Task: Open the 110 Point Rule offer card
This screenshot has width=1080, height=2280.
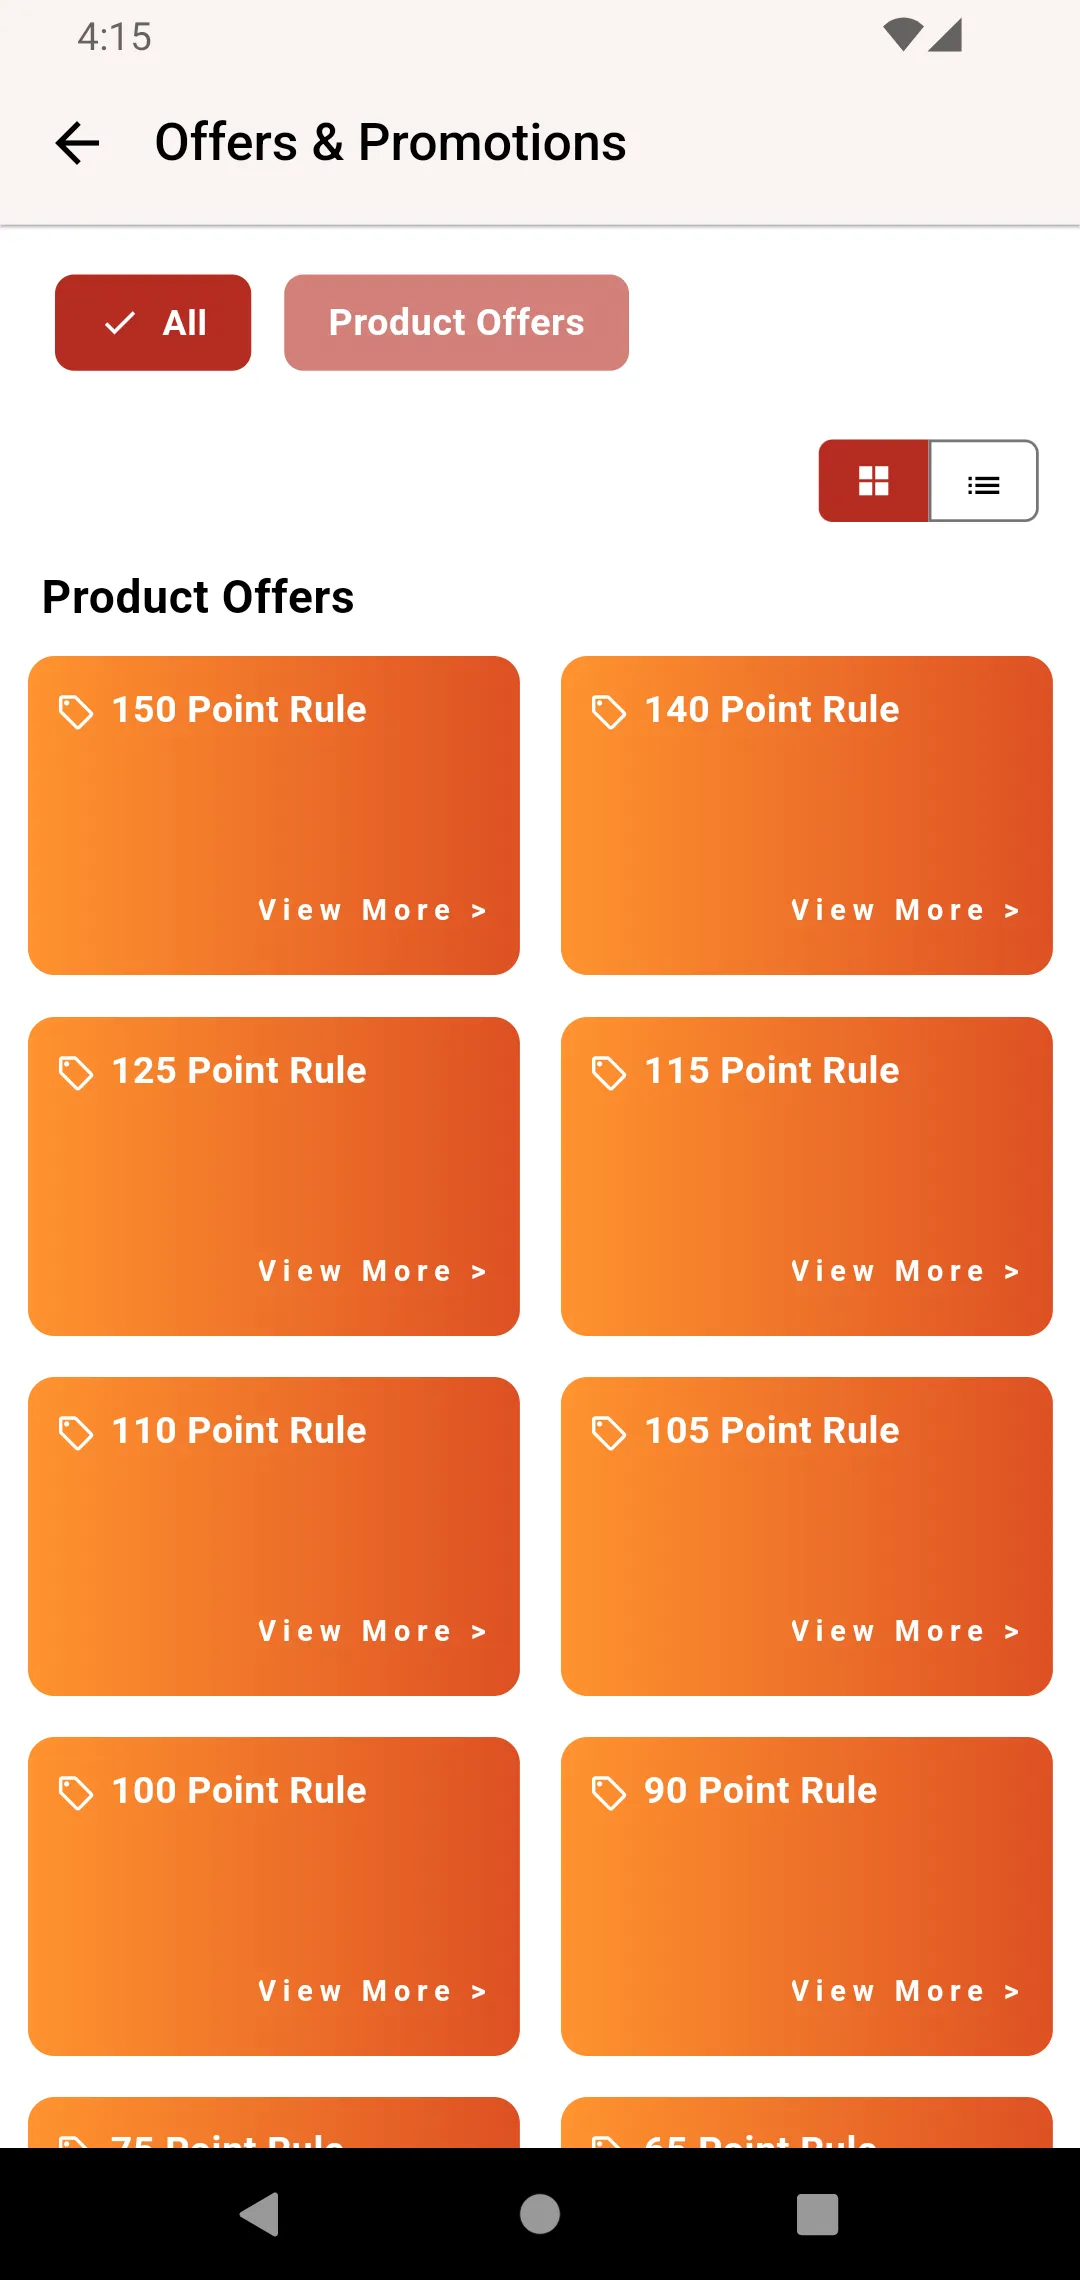Action: tap(274, 1536)
